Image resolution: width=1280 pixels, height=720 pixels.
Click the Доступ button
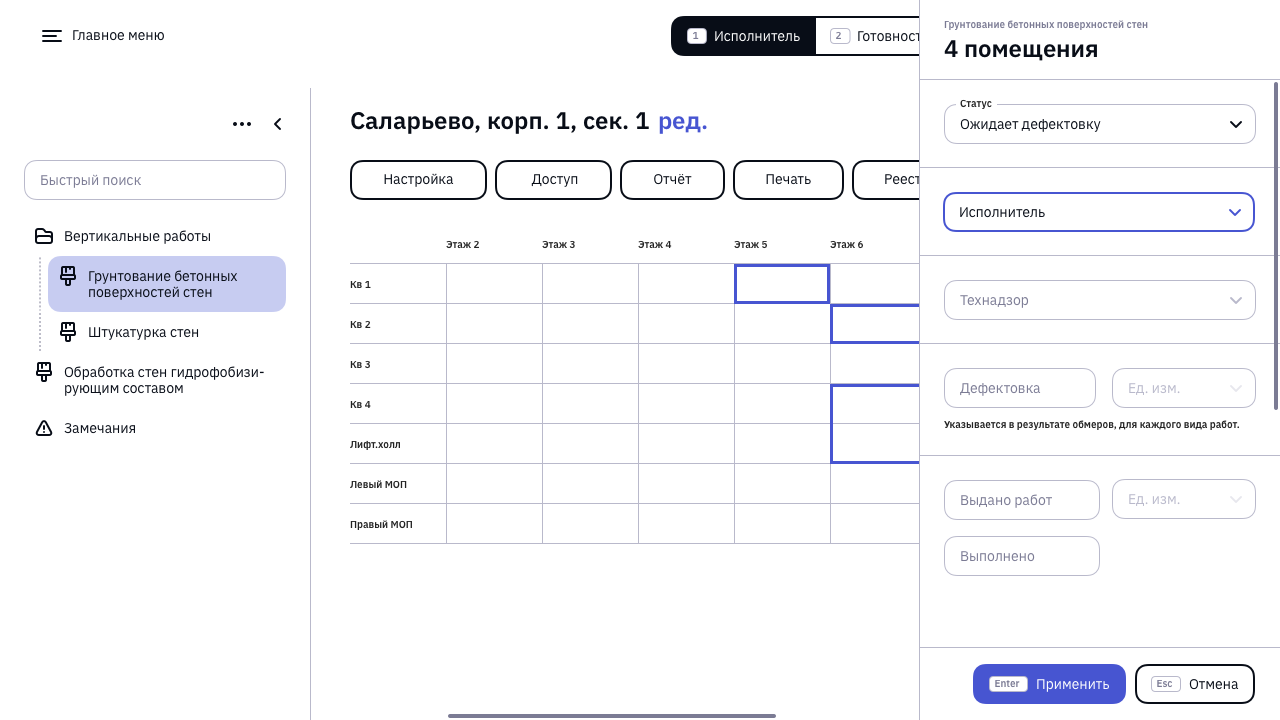(x=554, y=180)
